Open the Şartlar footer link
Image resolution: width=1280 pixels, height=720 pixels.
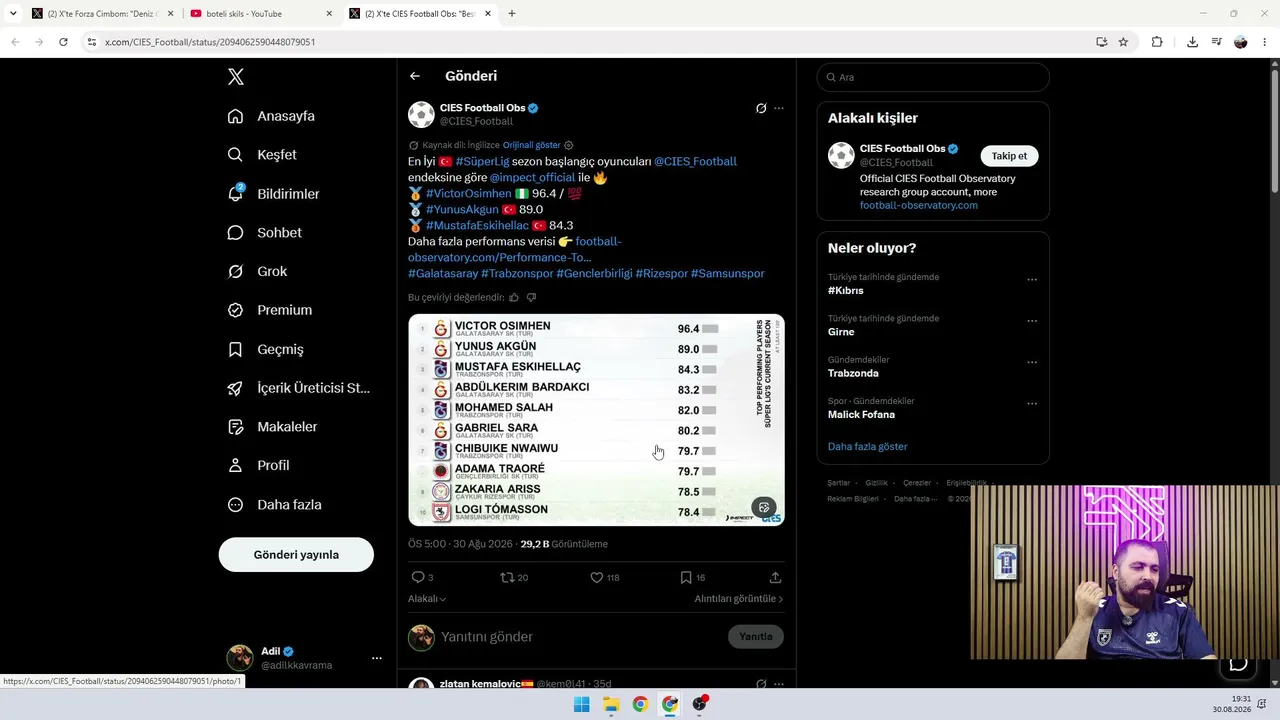coord(839,483)
